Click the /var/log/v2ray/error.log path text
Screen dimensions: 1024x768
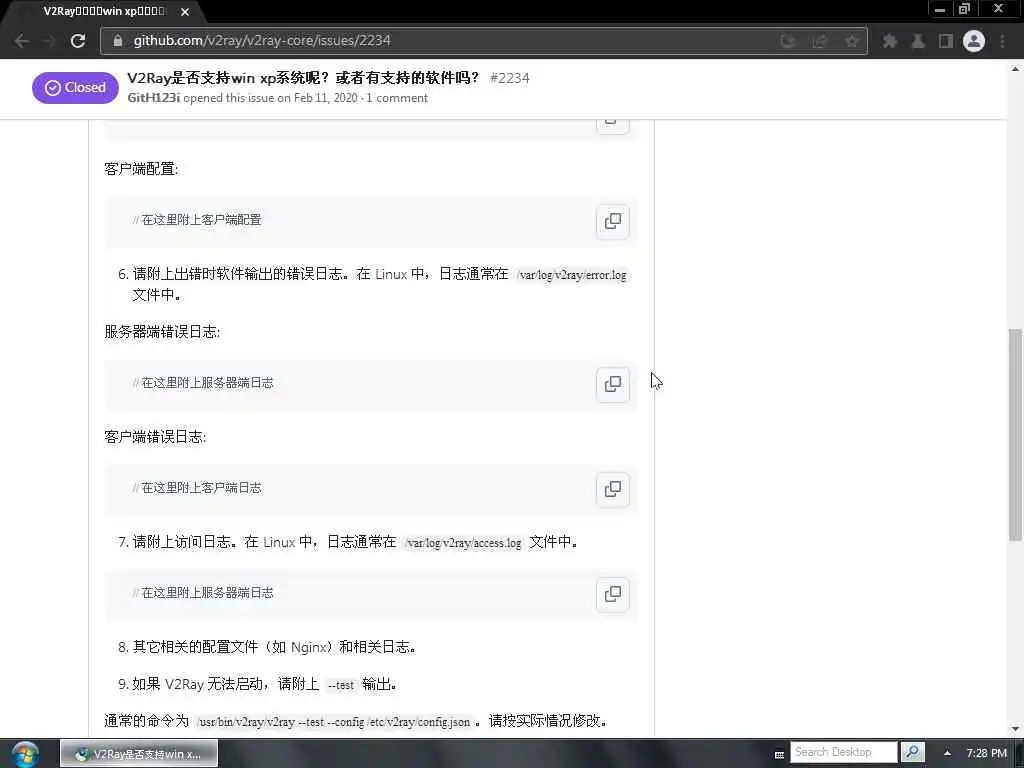(x=571, y=275)
